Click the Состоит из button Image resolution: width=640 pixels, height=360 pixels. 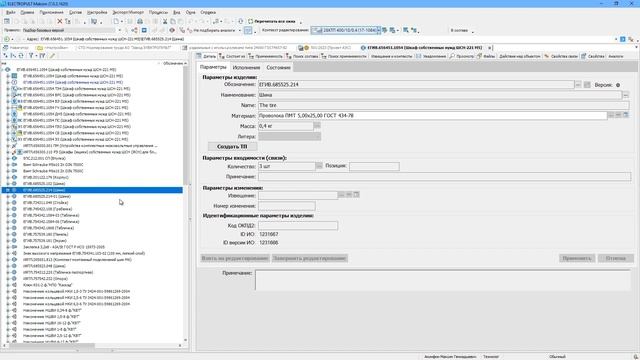pyautogui.click(x=232, y=56)
